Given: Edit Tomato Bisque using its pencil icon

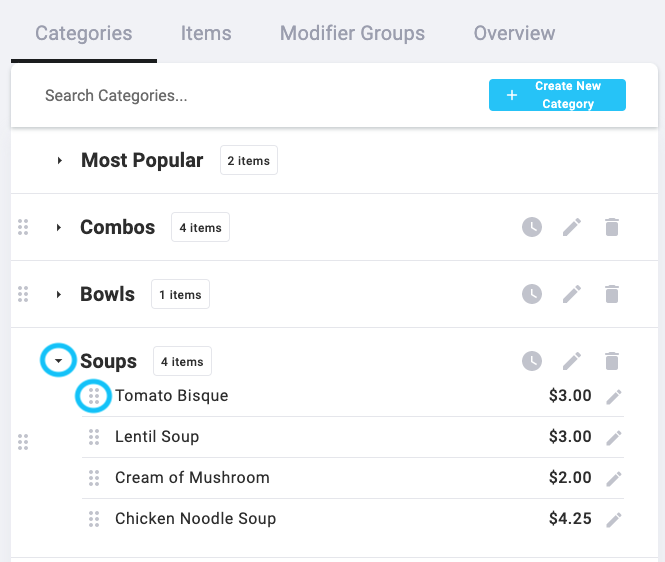Looking at the screenshot, I should point(614,397).
